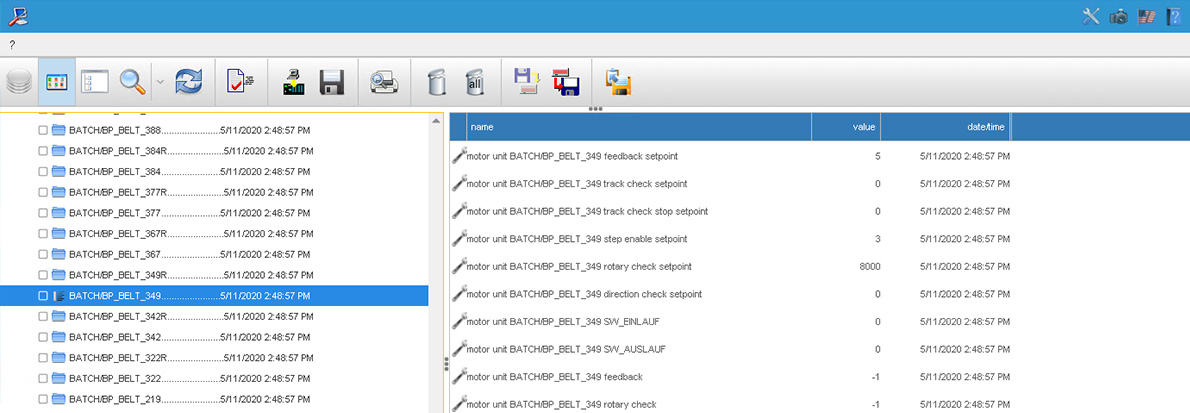Click the purple floppy disk export icon
The image size is (1190, 413).
[x=527, y=81]
